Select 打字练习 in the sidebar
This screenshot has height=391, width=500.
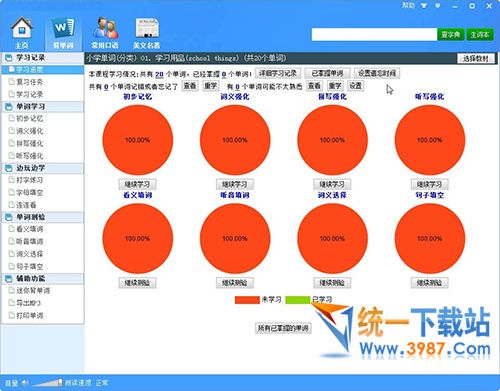click(29, 180)
